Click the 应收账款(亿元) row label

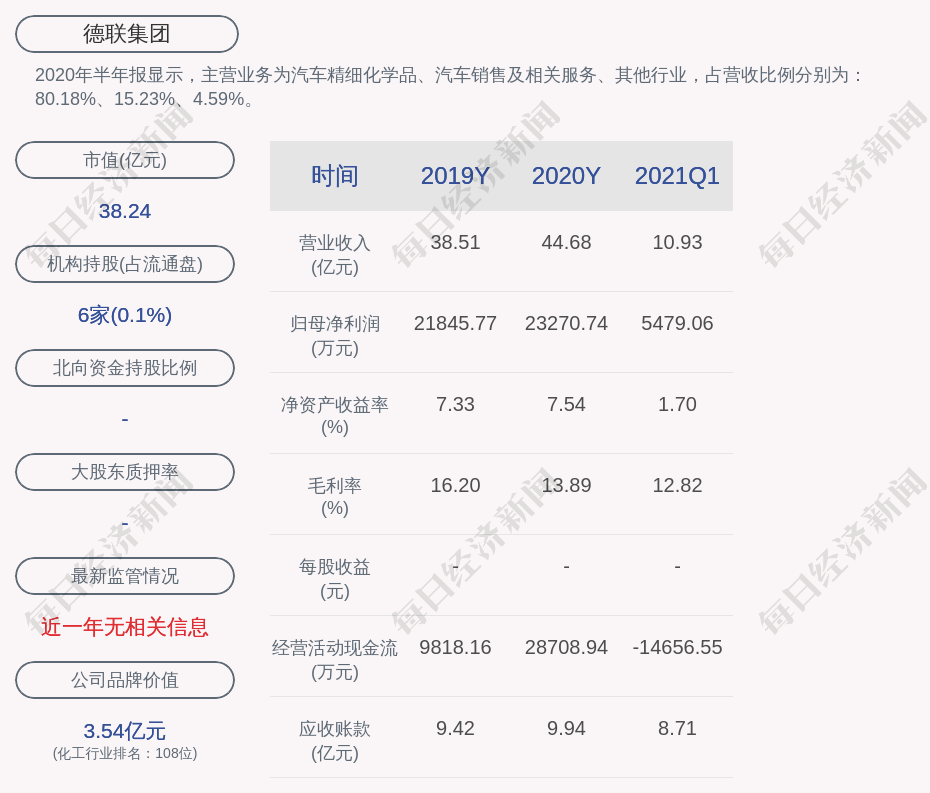point(335,740)
